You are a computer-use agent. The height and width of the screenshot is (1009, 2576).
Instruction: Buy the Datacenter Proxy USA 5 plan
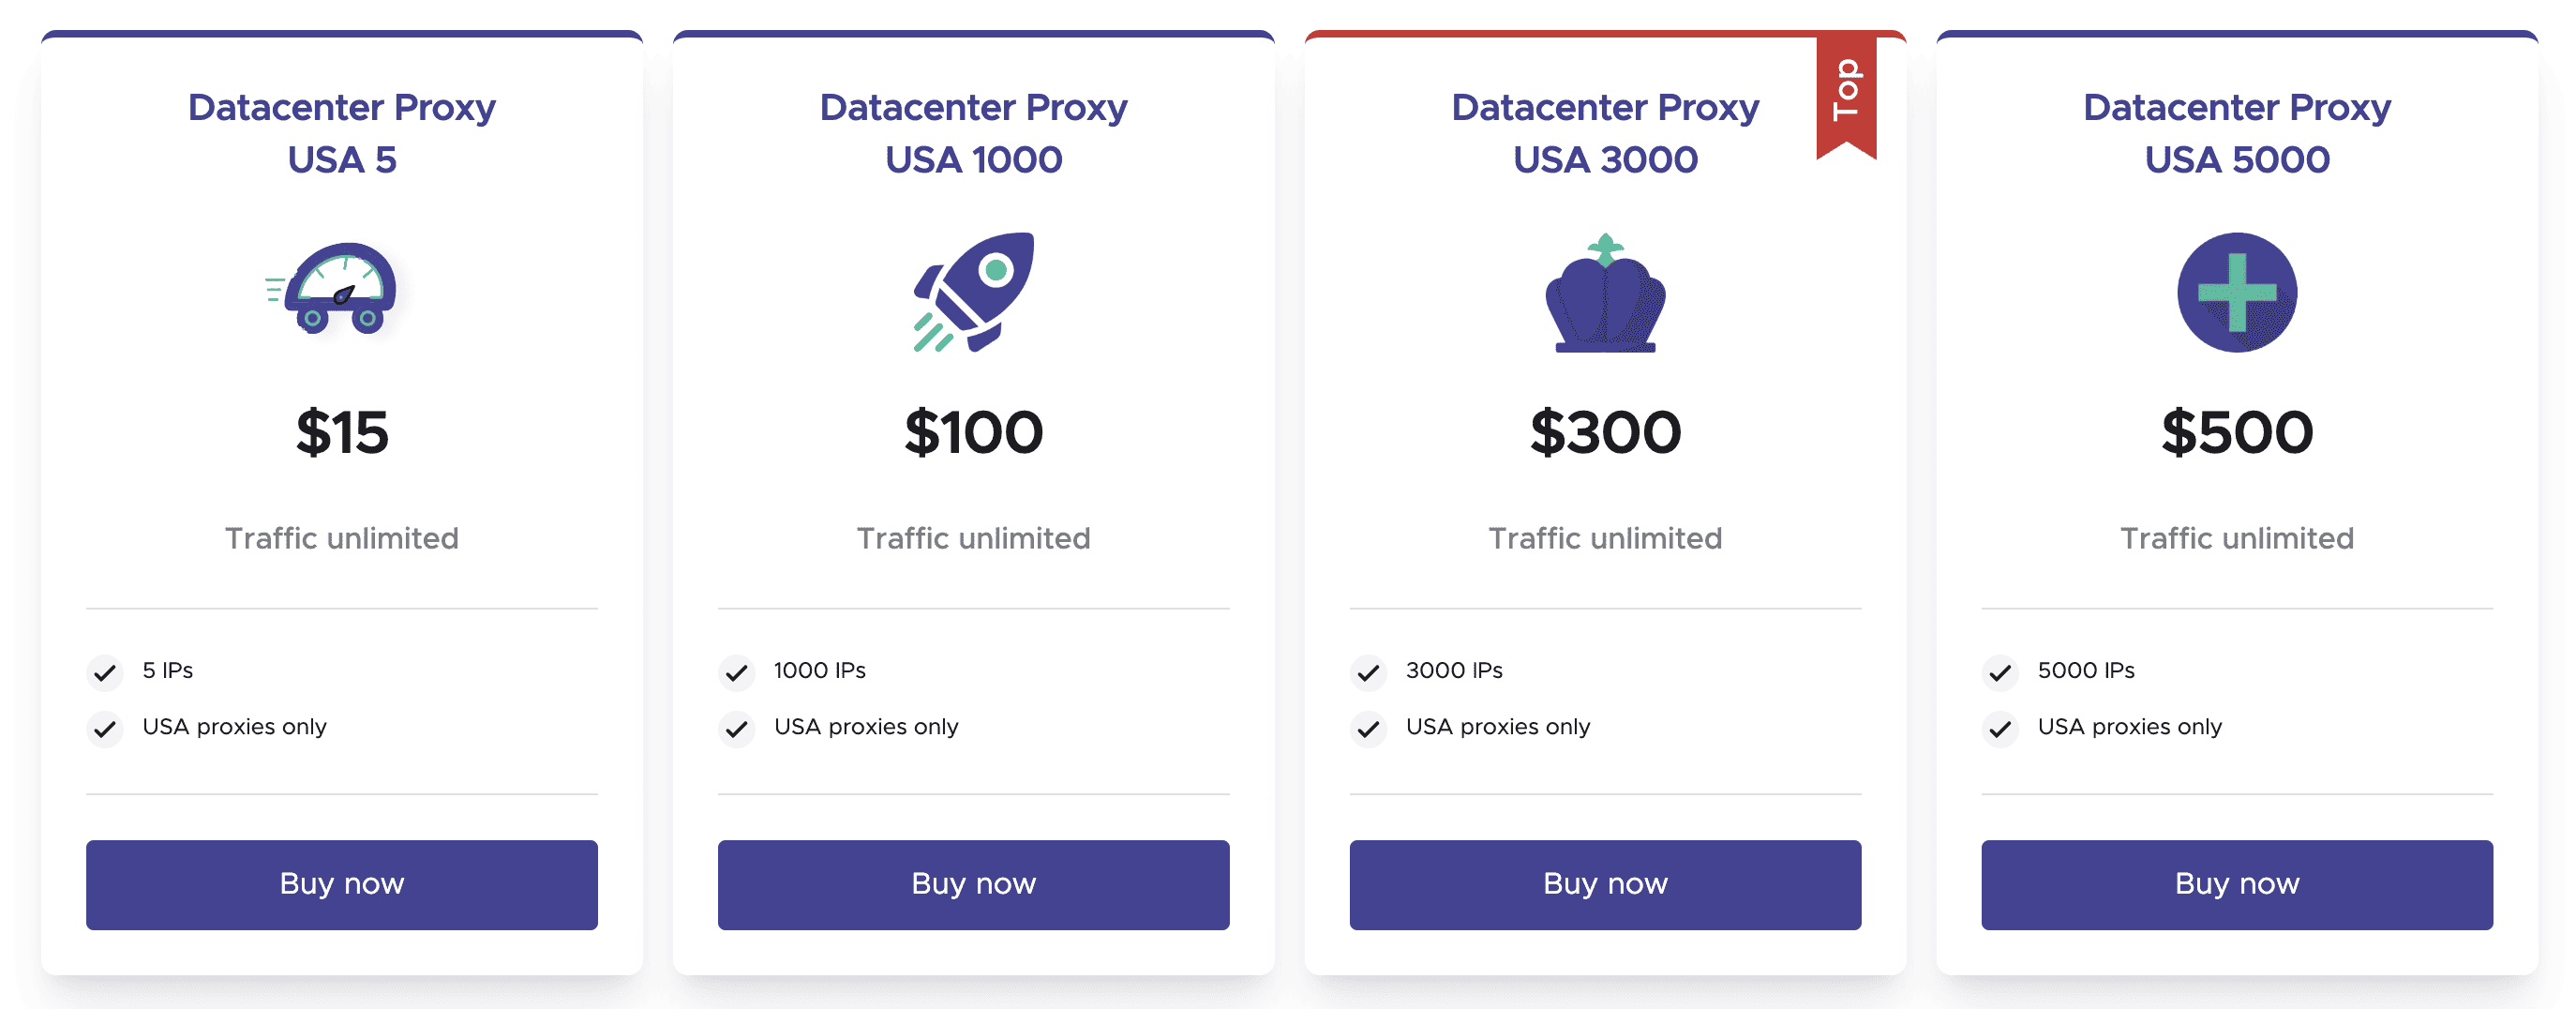pyautogui.click(x=342, y=884)
